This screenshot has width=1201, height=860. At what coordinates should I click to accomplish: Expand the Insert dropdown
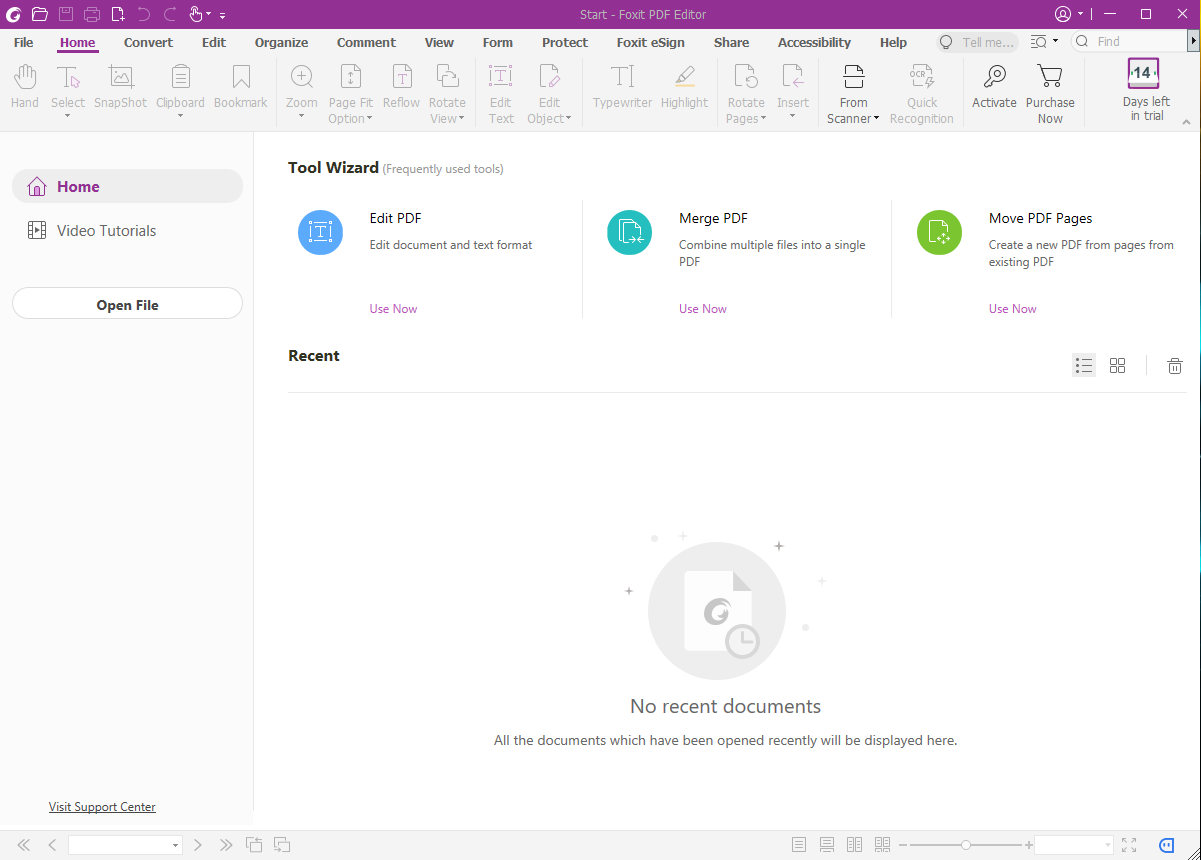point(792,116)
